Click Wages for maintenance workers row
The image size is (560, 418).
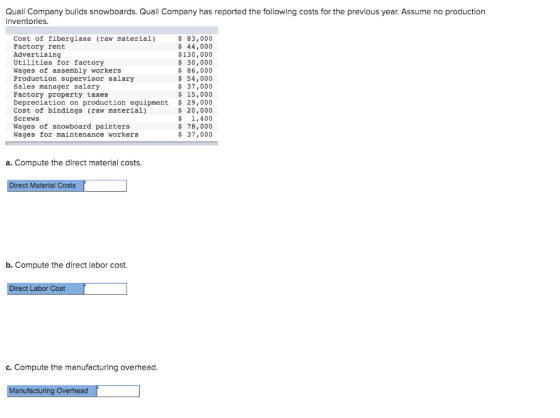[111, 135]
